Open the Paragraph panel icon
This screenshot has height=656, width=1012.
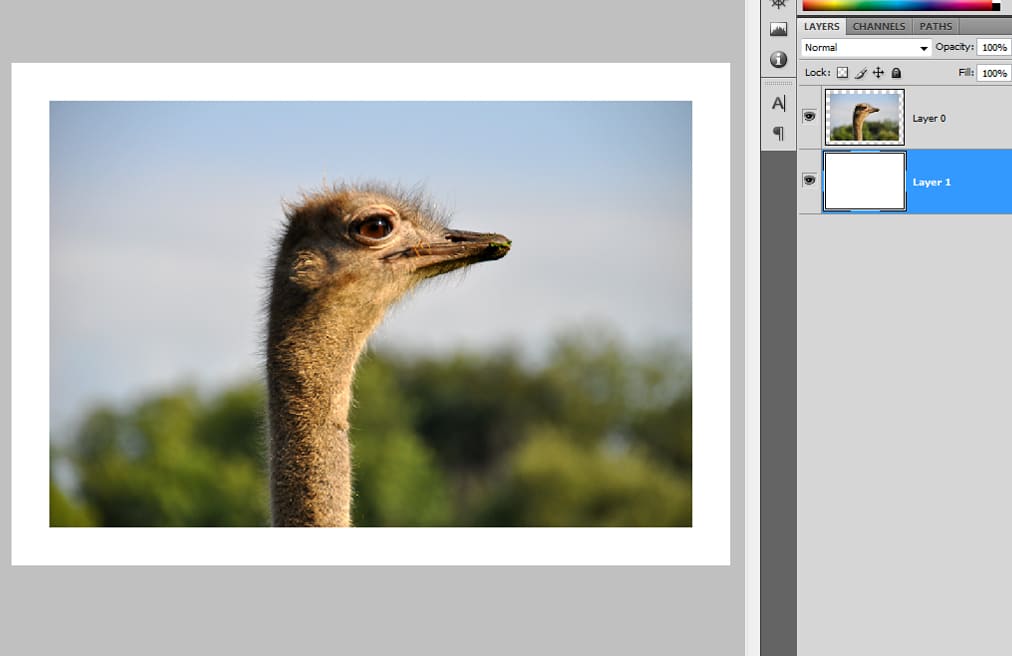[778, 133]
